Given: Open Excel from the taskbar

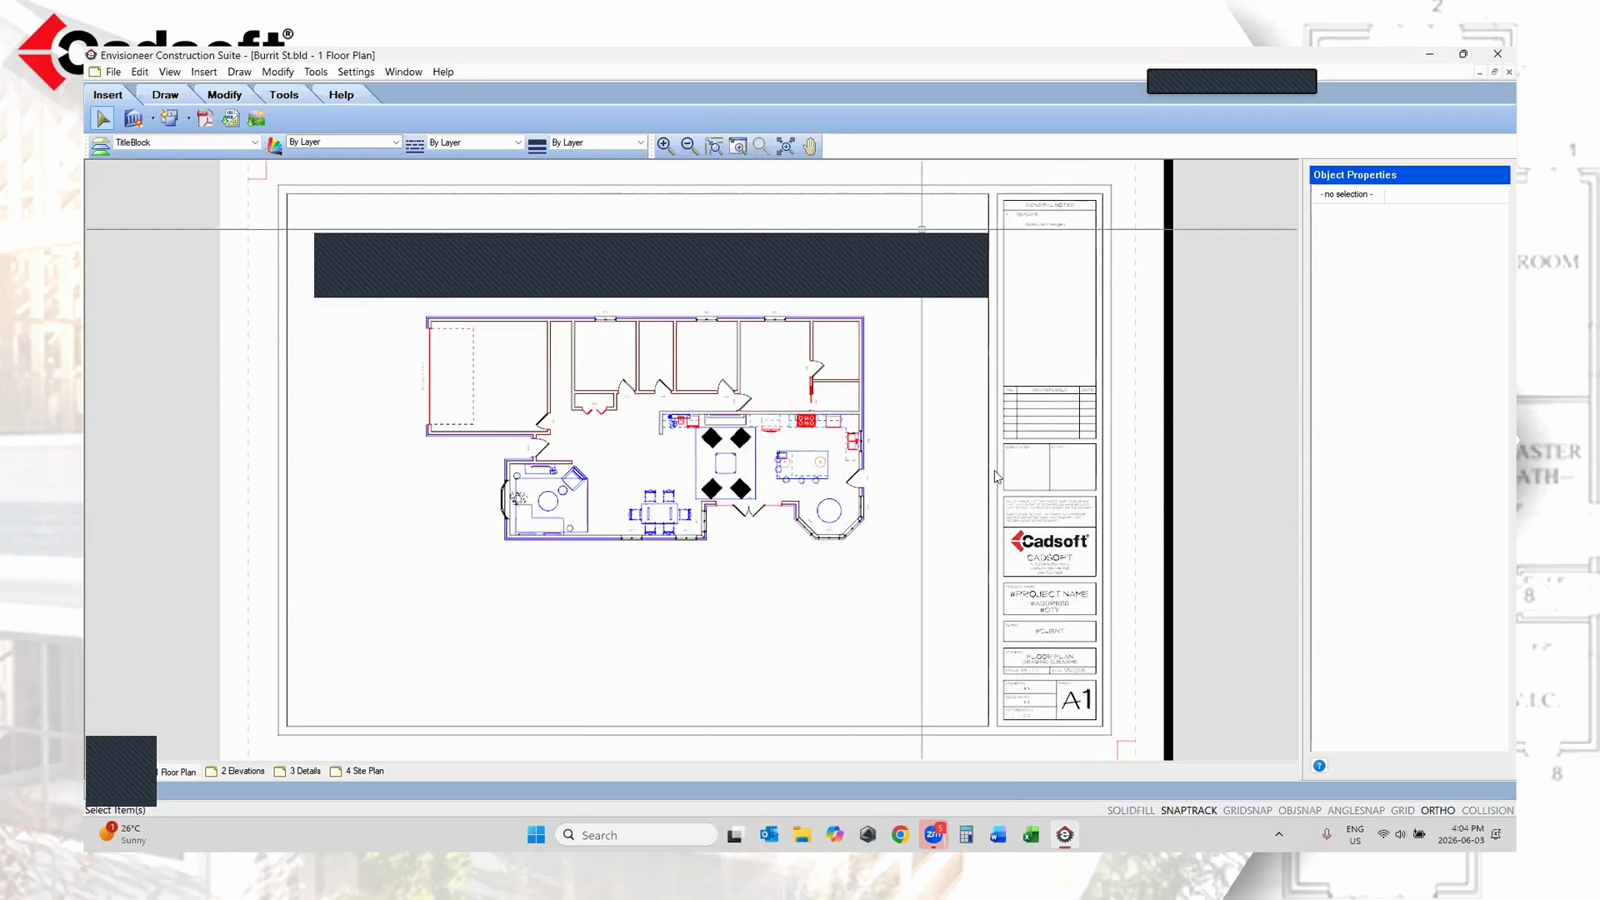Looking at the screenshot, I should tap(1031, 835).
